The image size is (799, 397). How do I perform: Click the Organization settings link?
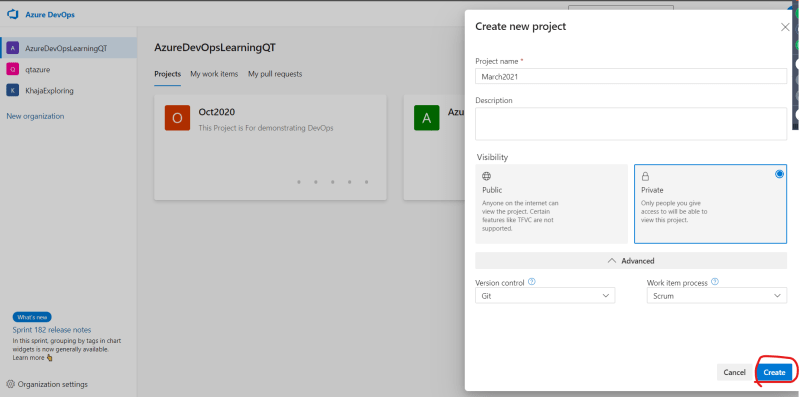[x=52, y=384]
